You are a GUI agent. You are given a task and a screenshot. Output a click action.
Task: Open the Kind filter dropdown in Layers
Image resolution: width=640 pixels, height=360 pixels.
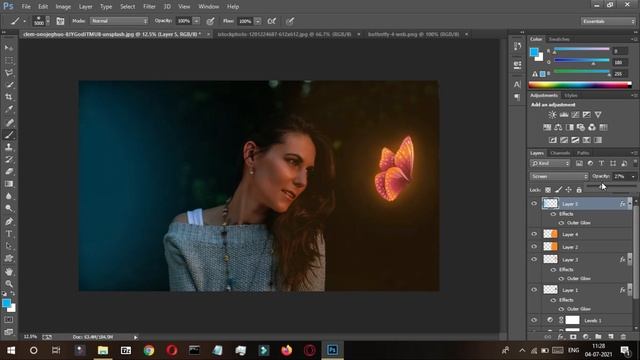click(550, 163)
